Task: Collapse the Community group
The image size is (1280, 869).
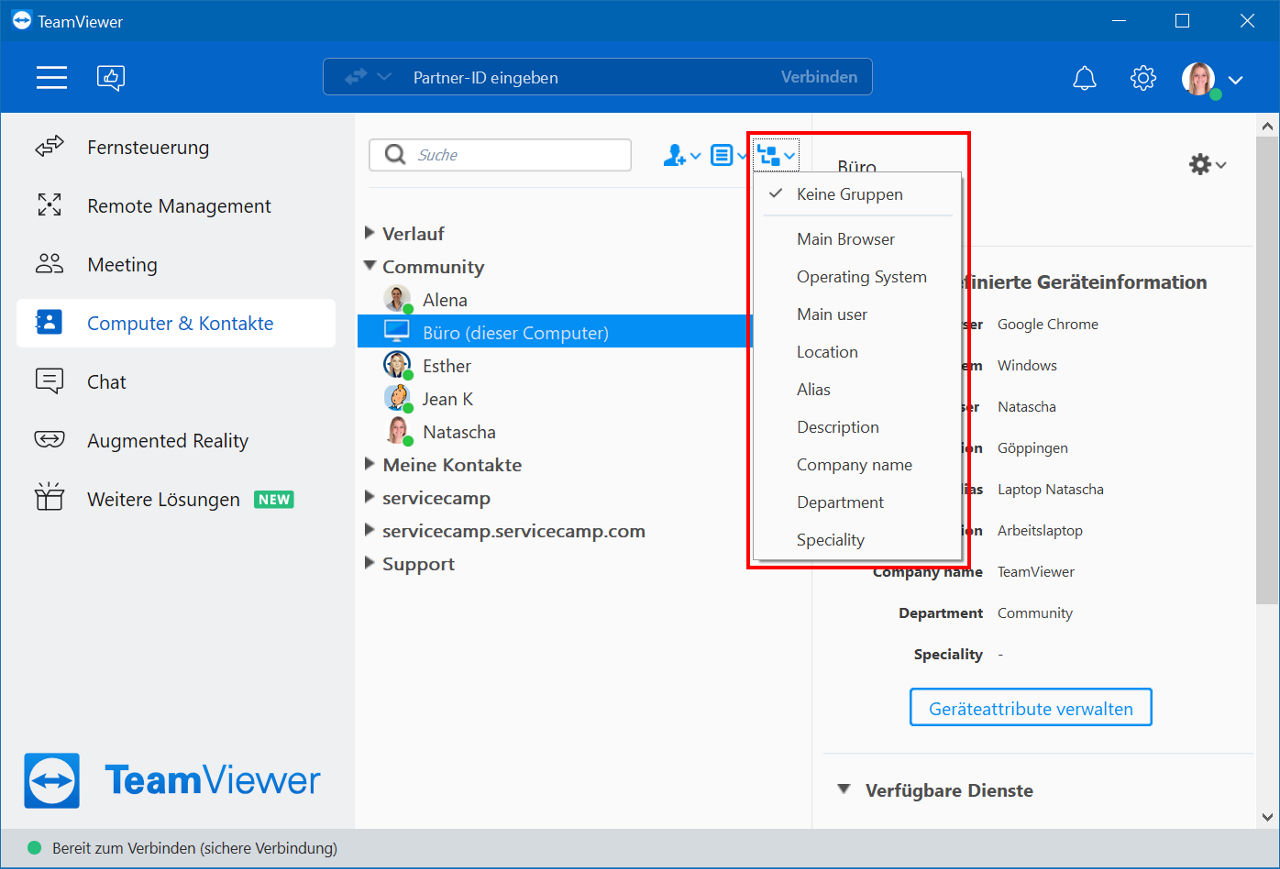Action: tap(370, 266)
